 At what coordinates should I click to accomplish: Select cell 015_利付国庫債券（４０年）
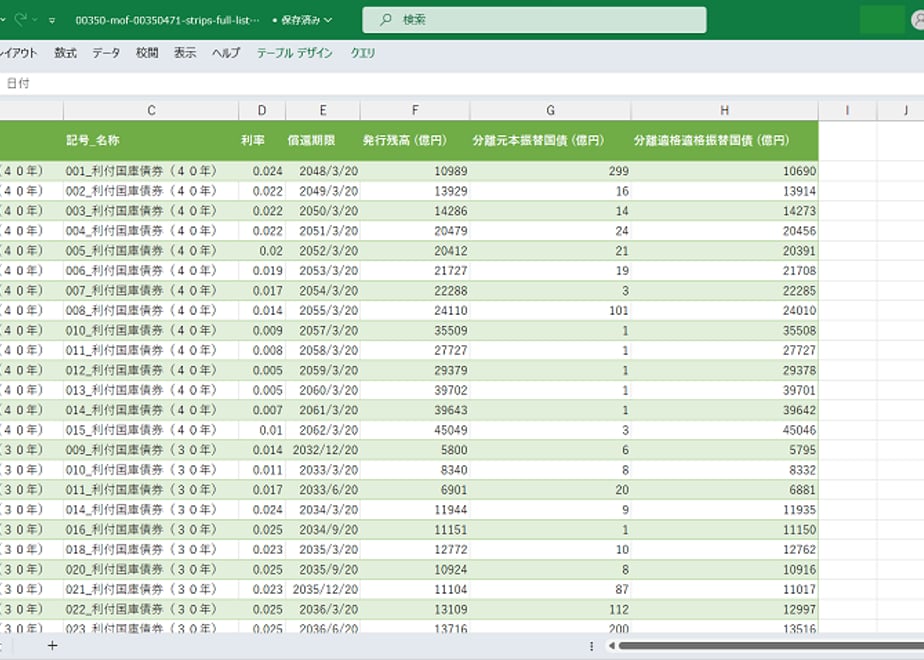point(151,430)
